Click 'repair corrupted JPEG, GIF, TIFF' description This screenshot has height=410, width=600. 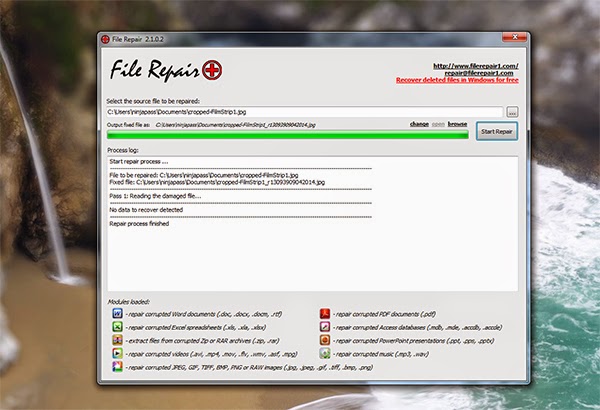(249, 368)
